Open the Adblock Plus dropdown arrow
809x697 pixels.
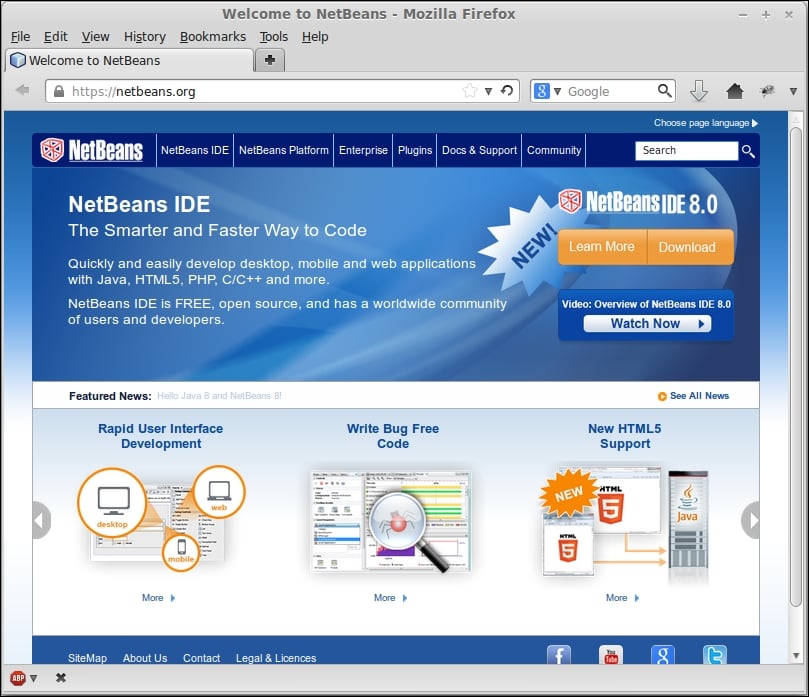tap(32, 677)
